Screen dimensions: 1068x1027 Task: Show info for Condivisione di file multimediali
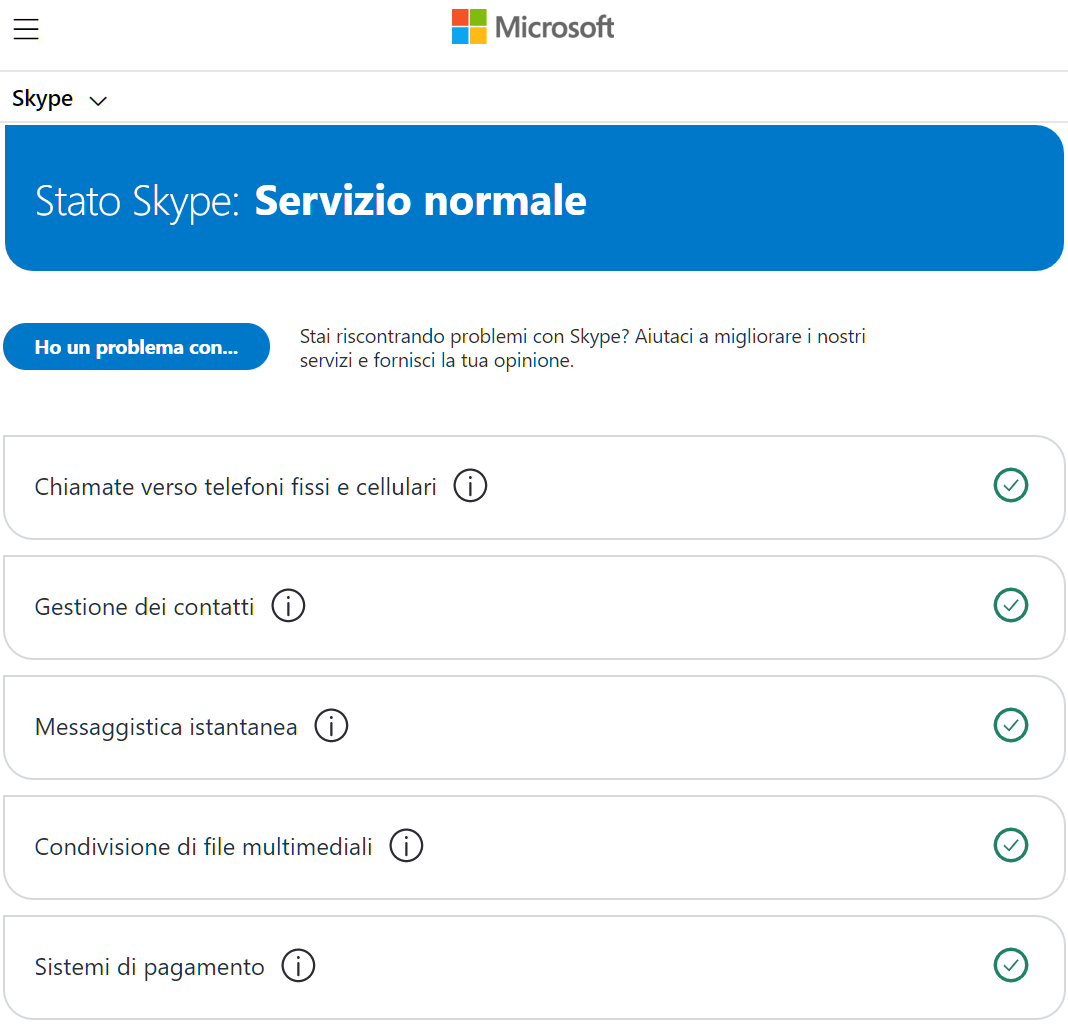tap(406, 846)
